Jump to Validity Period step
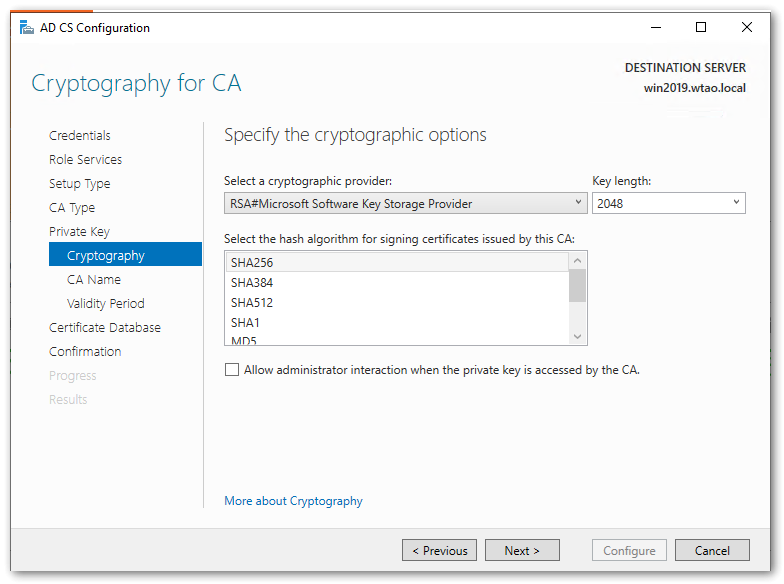The image size is (784, 584). coord(106,304)
